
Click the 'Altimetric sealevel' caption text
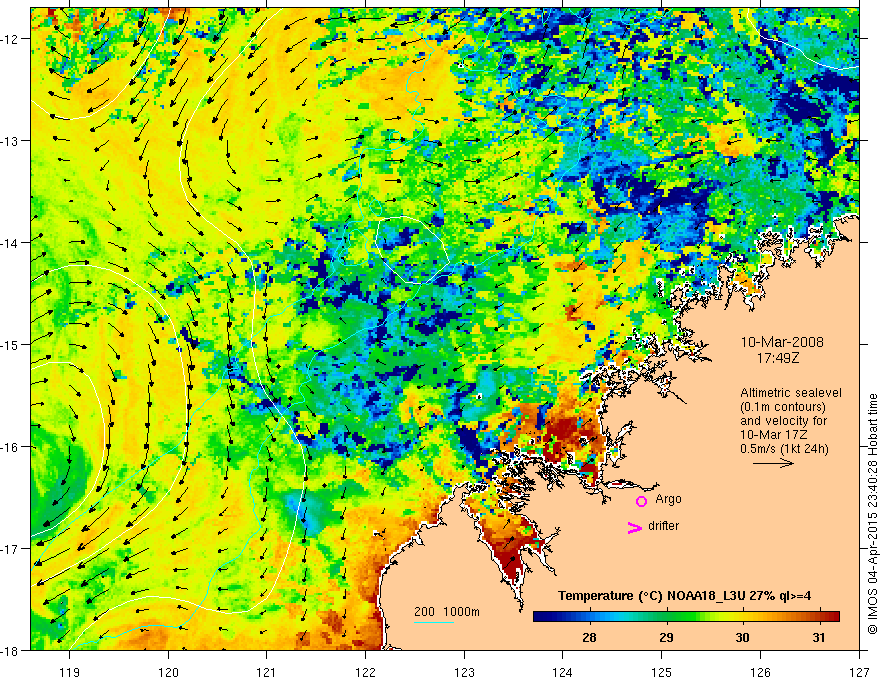790,393
